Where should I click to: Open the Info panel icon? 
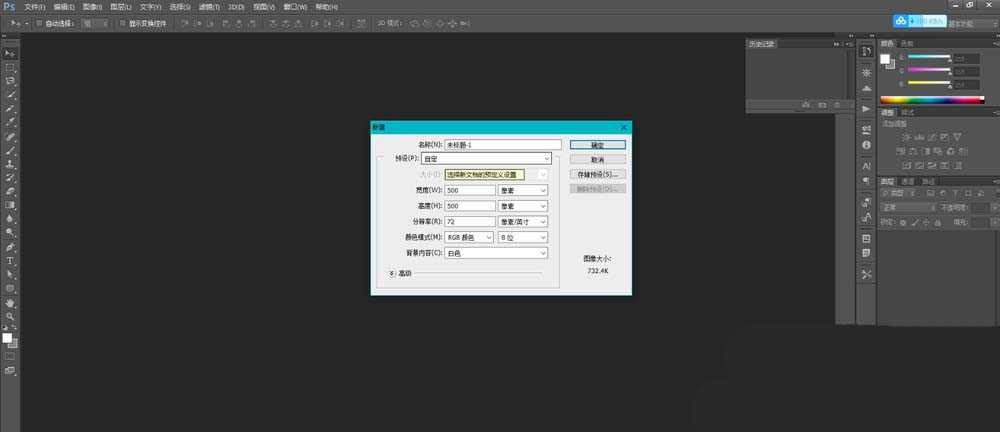866,145
